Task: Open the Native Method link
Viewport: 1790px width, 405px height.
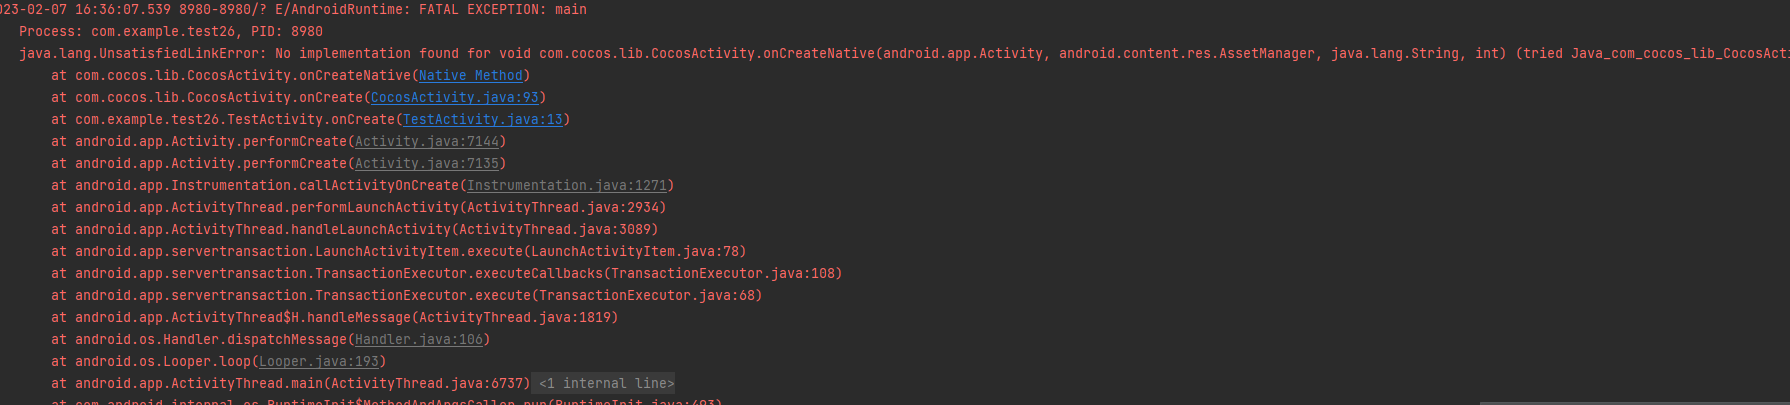Action: (470, 76)
